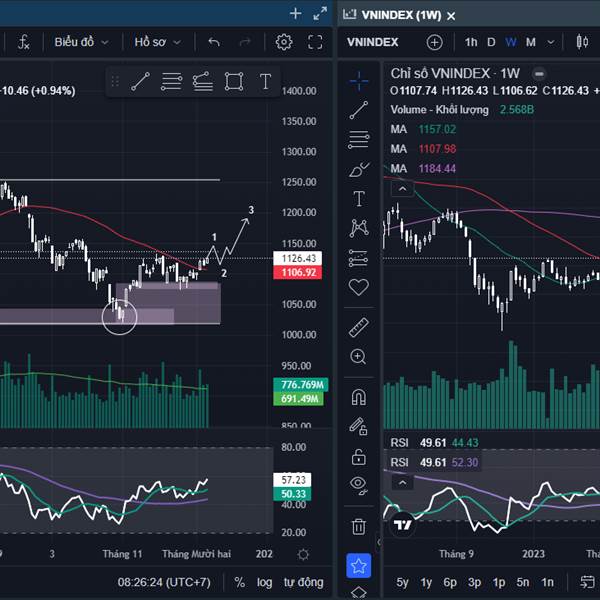The width and height of the screenshot is (600, 600).
Task: Switch to 1h timeframe
Action: 471,42
